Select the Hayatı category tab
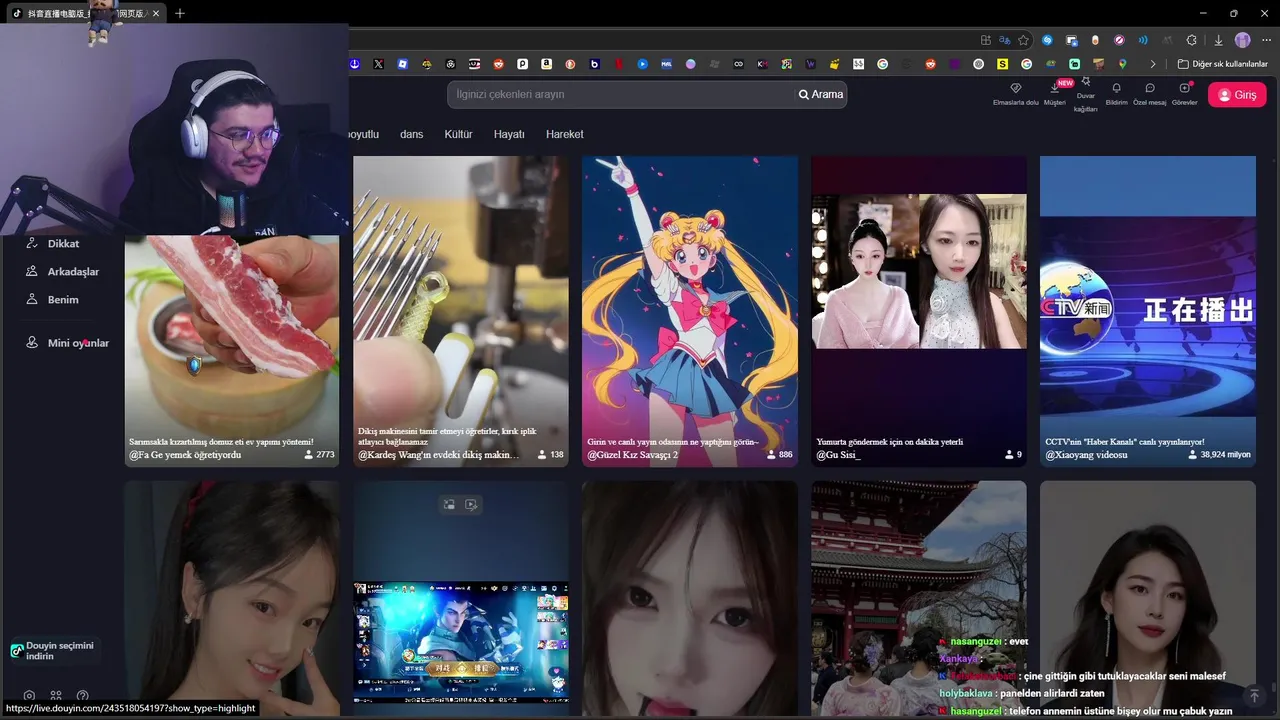 pyautogui.click(x=509, y=134)
